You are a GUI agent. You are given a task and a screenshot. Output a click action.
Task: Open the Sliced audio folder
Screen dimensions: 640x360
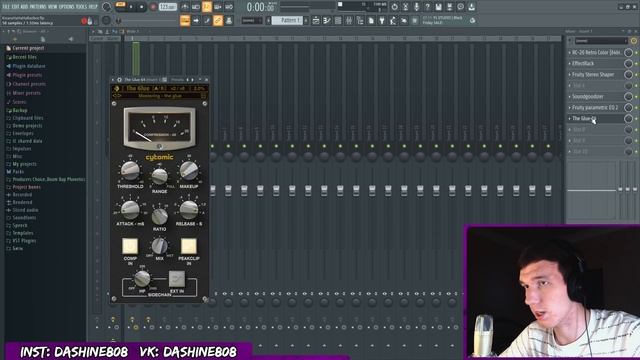click(x=25, y=210)
